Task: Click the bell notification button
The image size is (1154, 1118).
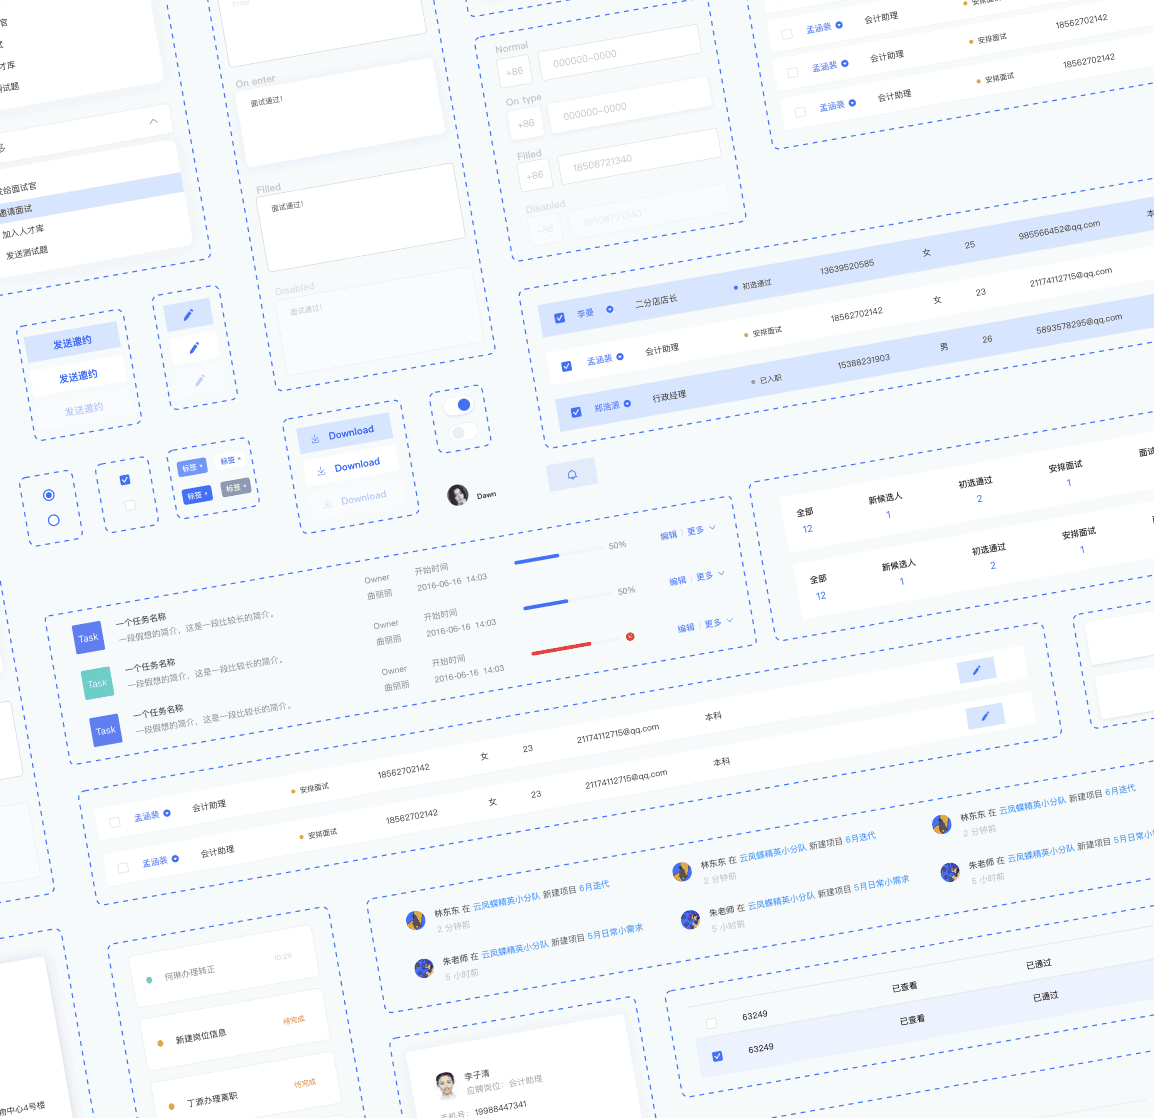Action: (x=572, y=475)
